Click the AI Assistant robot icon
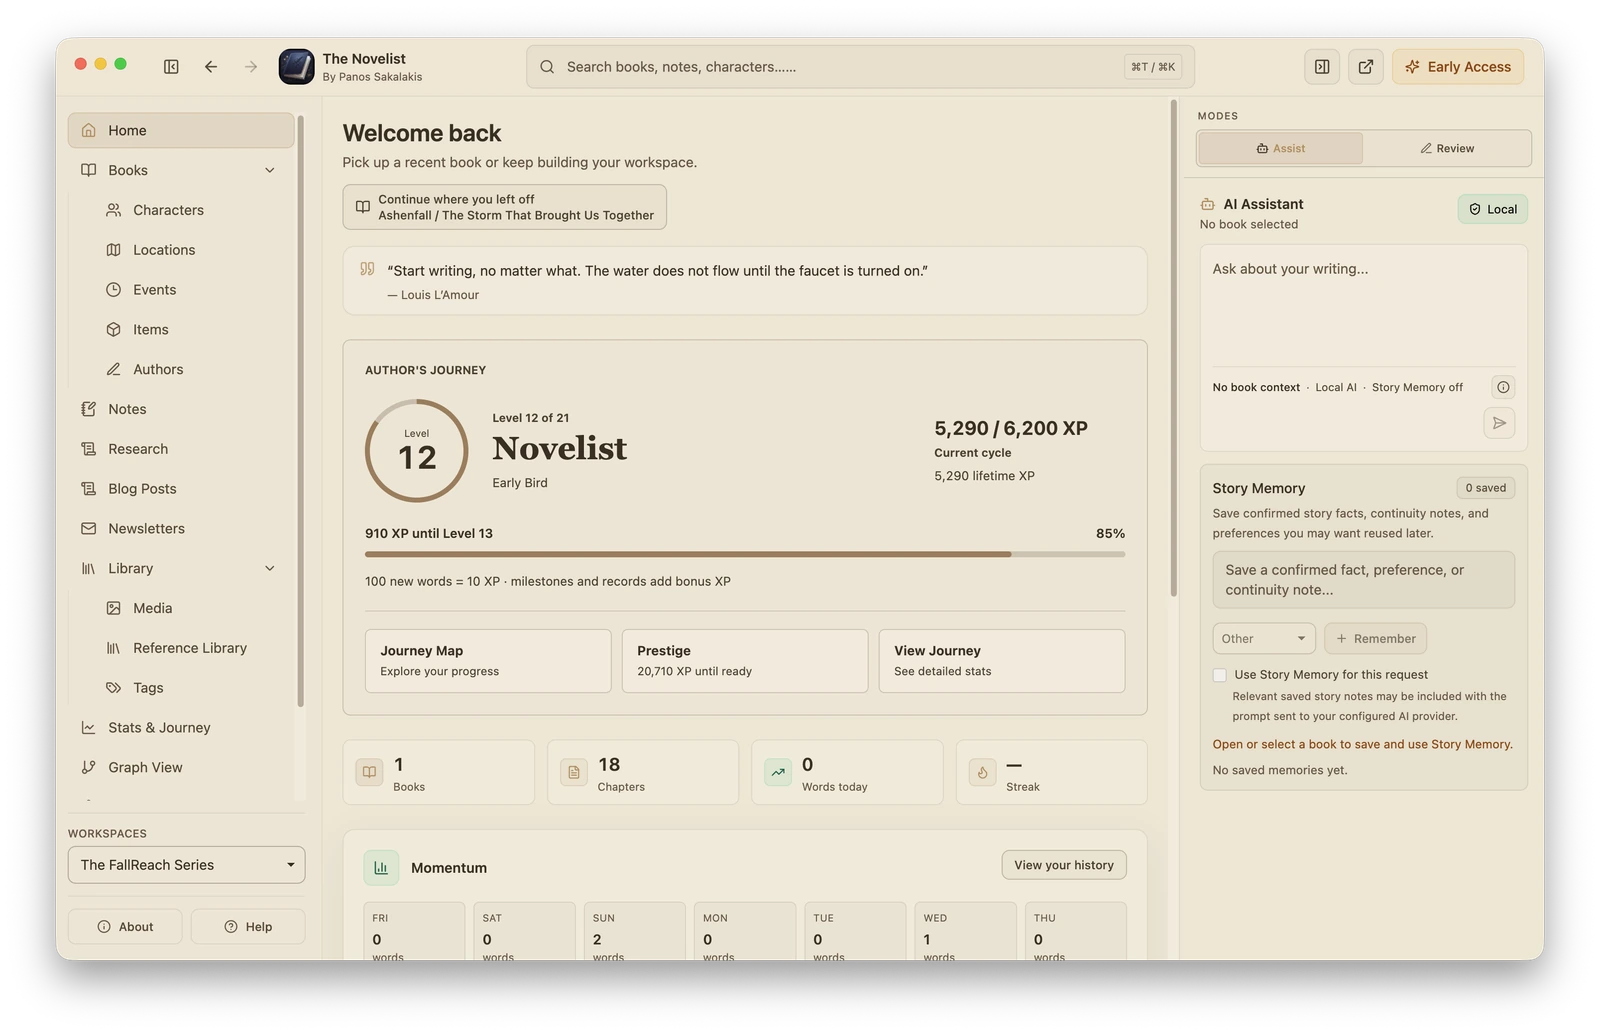The image size is (1600, 1034). tap(1208, 204)
